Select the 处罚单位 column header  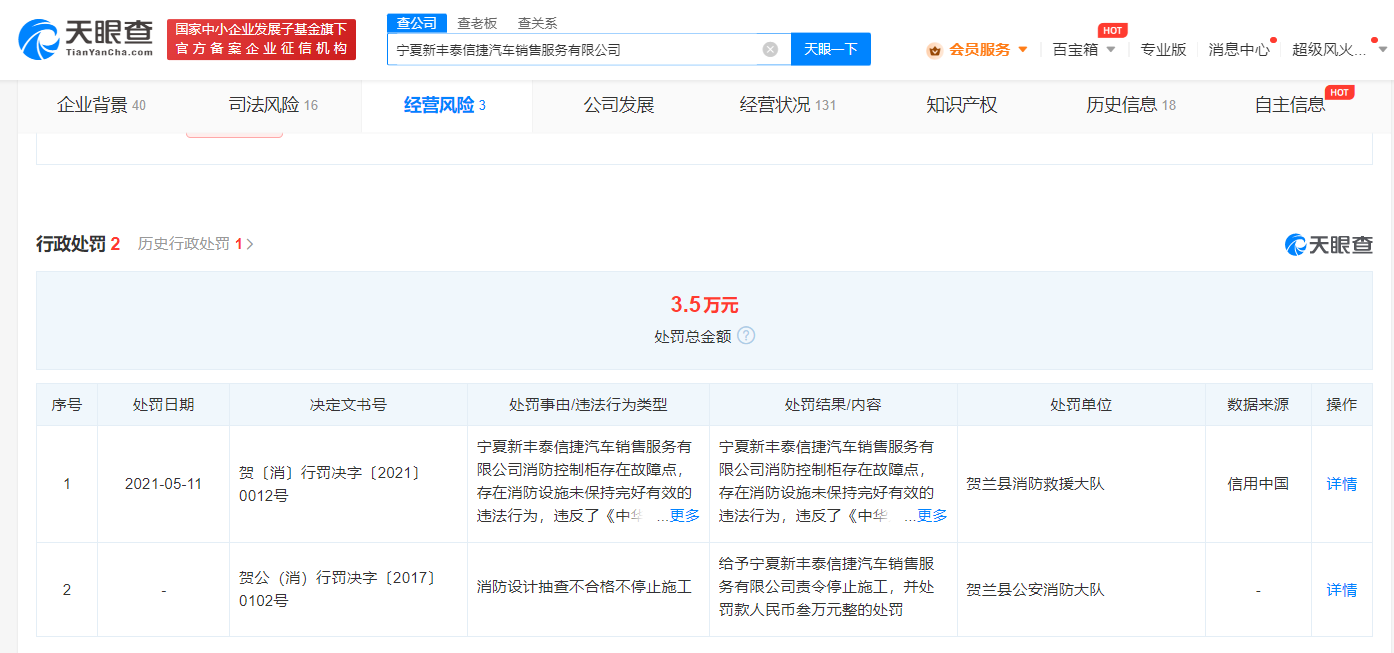click(1081, 405)
